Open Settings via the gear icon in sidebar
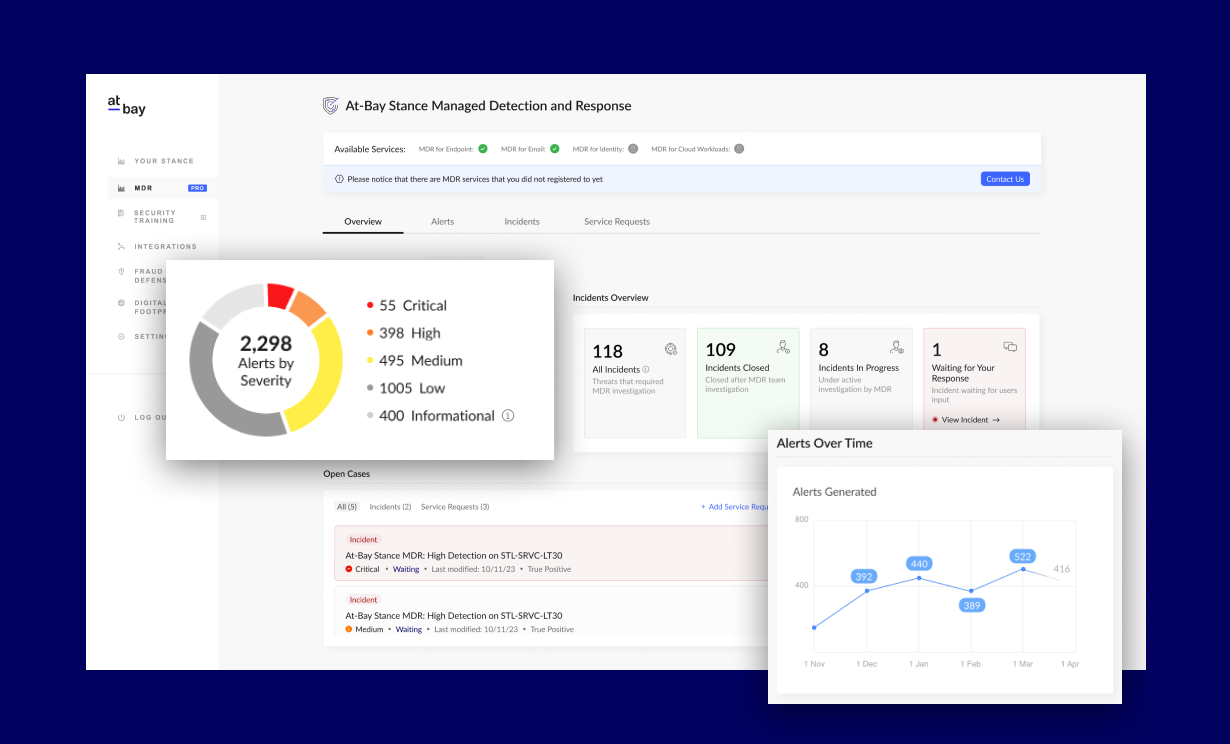The width and height of the screenshot is (1230, 744). click(x=121, y=336)
